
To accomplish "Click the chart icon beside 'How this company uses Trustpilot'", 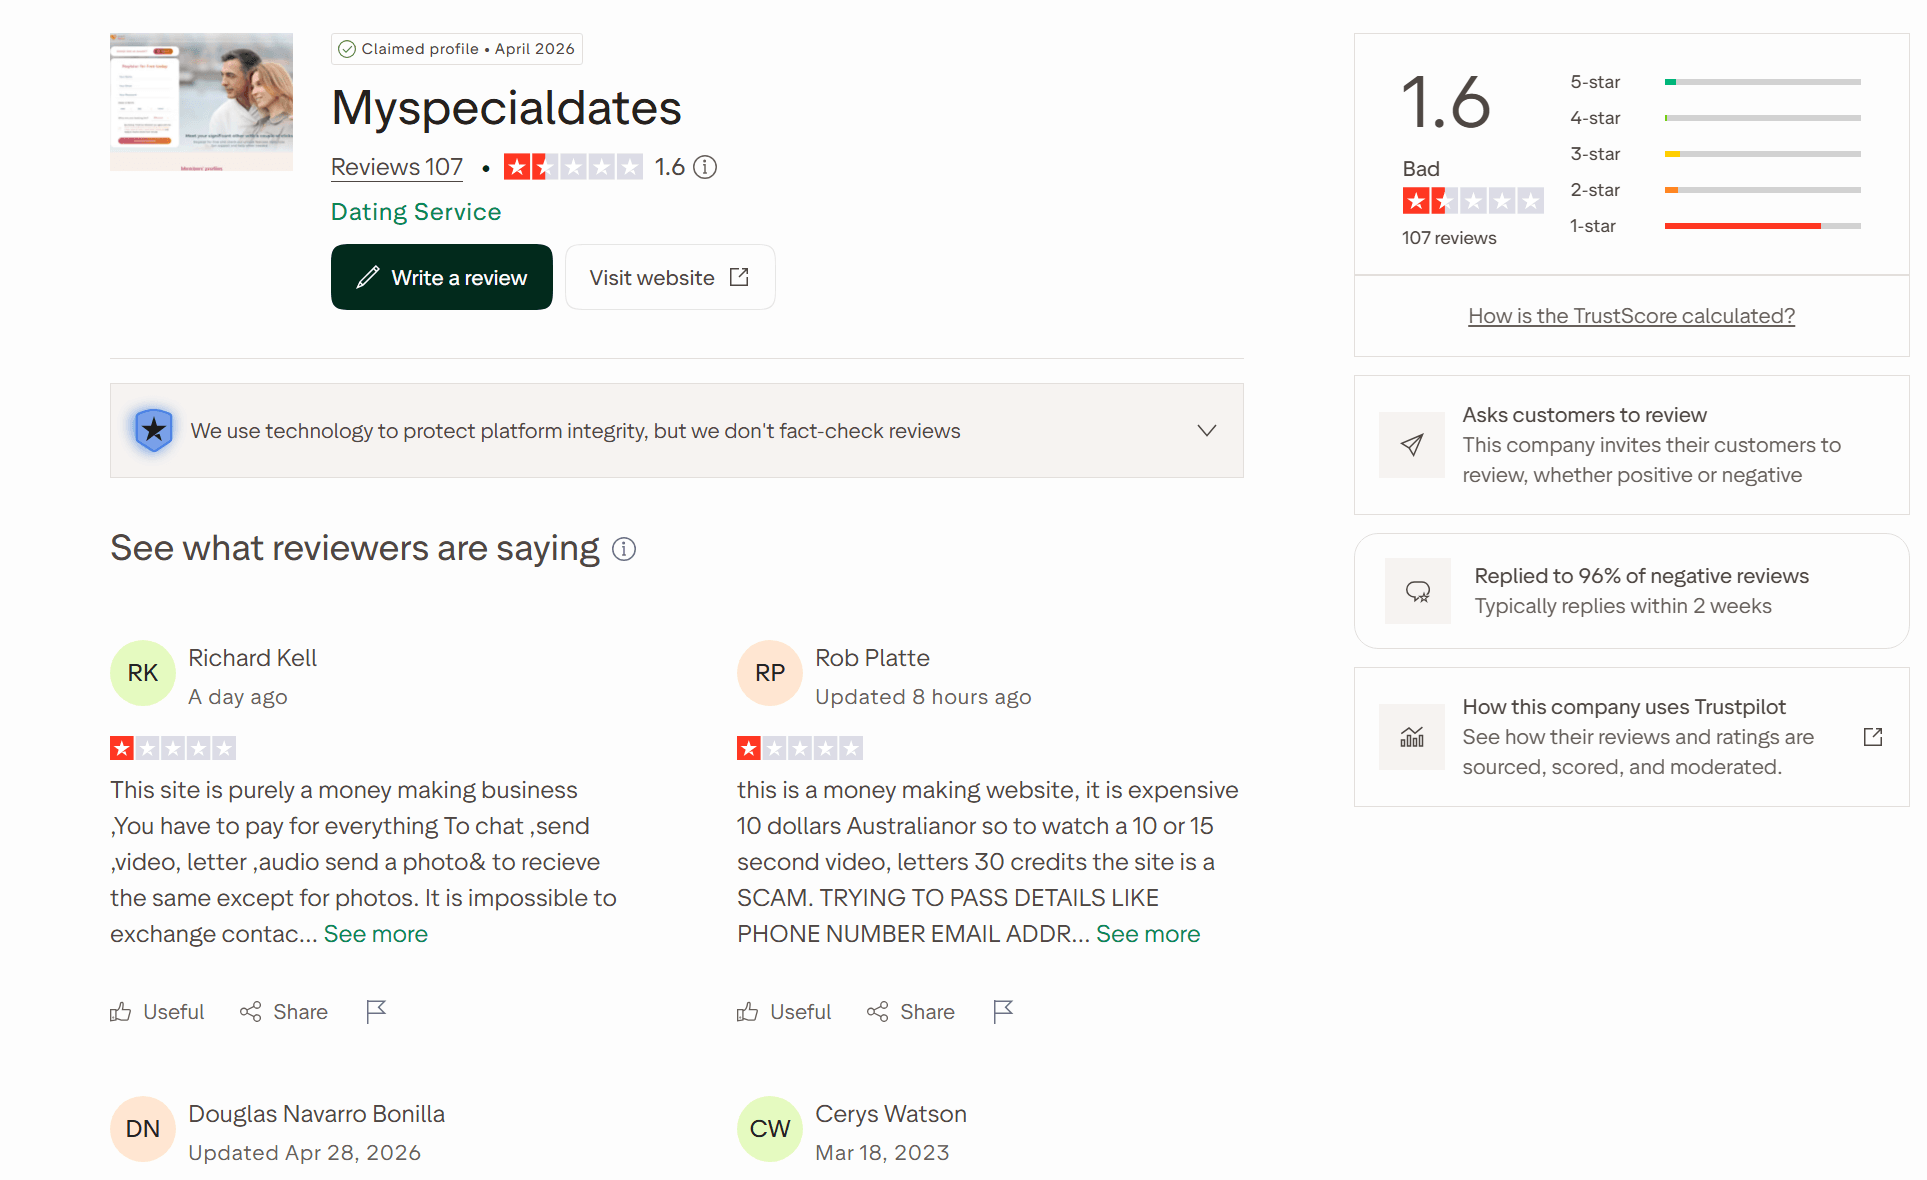I will point(1411,737).
